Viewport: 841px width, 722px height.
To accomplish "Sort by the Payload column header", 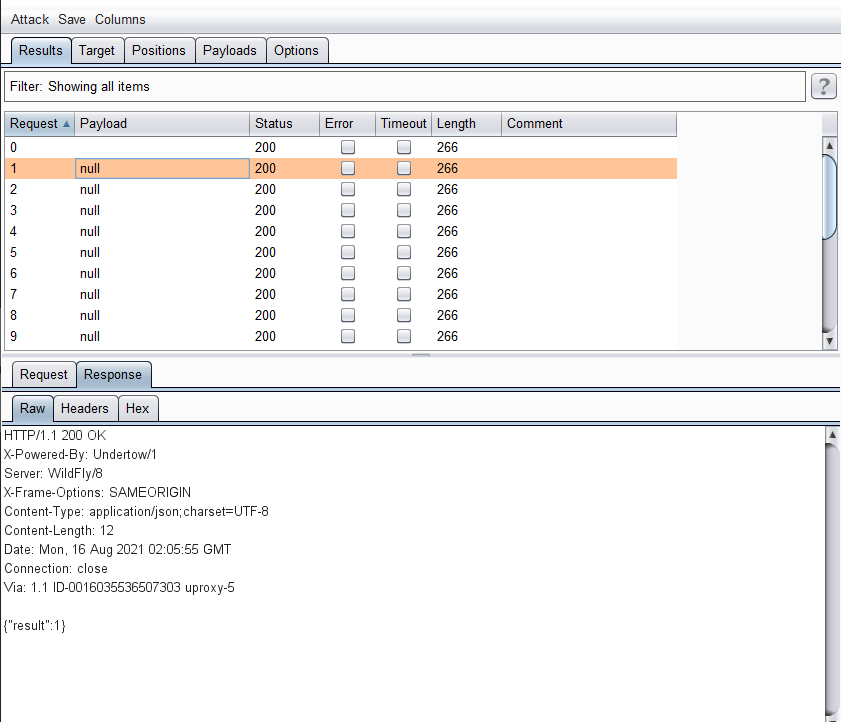I will click(161, 124).
